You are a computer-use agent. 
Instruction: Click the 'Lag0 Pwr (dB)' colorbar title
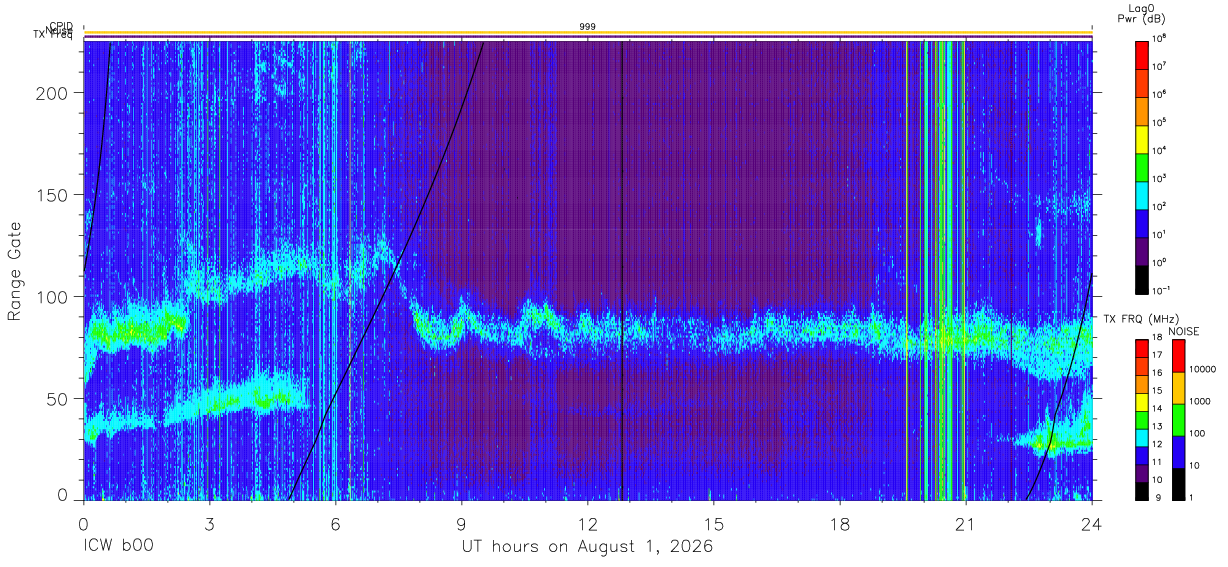click(x=1141, y=13)
